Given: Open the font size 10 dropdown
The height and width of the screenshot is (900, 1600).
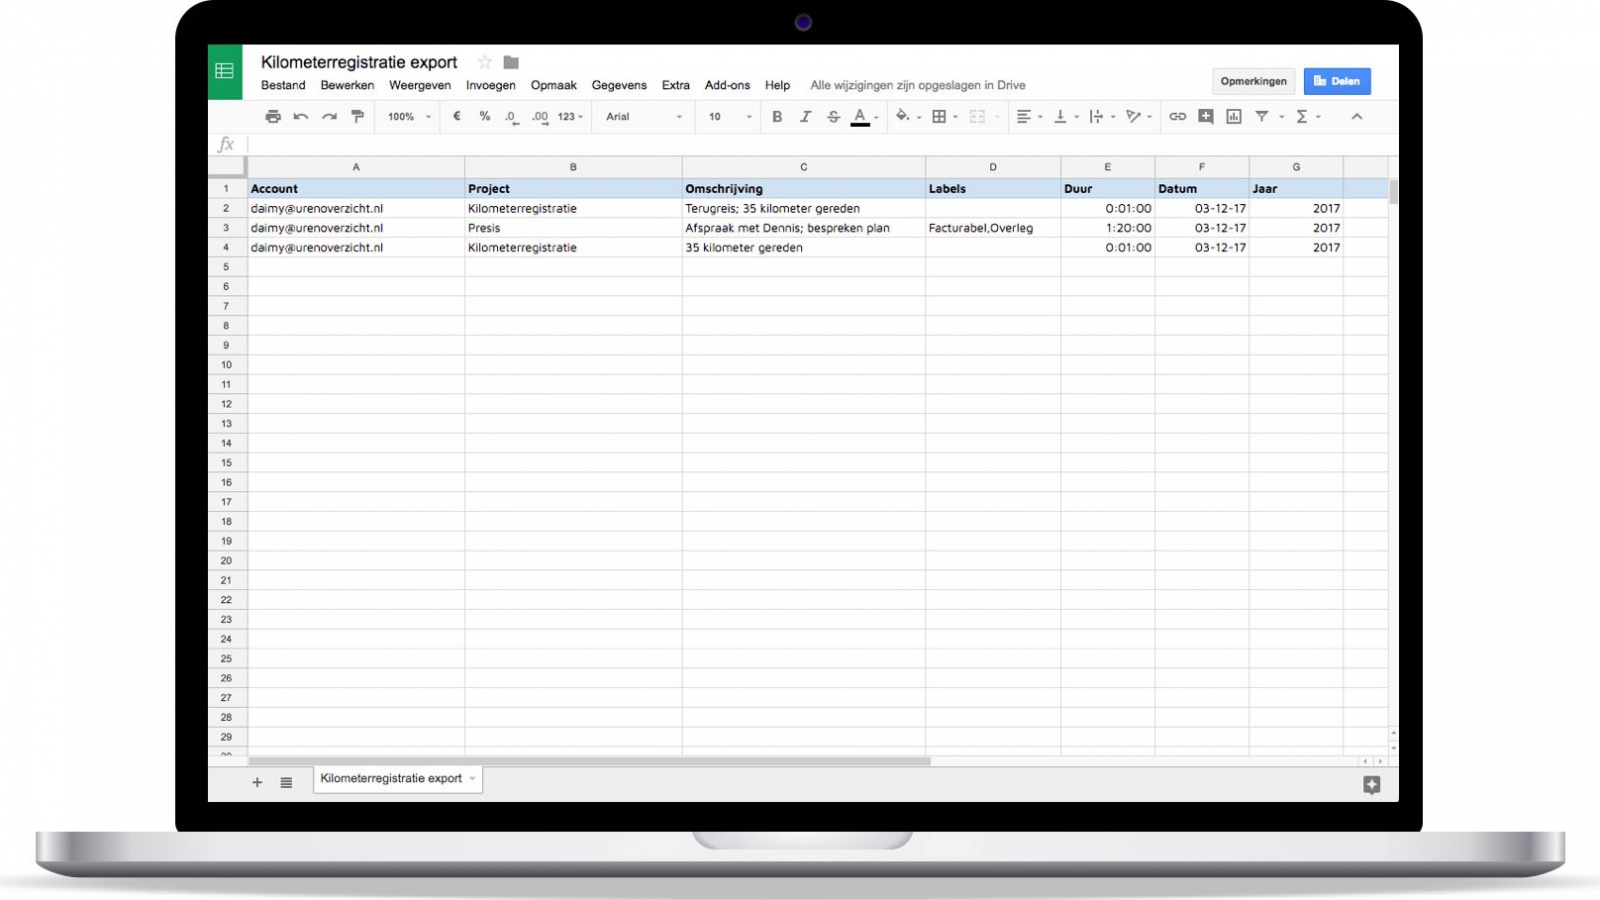Looking at the screenshot, I should 730,117.
